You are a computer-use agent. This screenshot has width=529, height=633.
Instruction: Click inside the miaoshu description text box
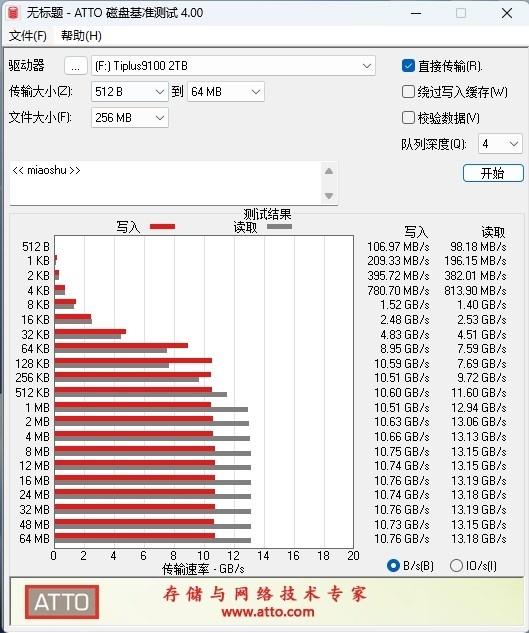(x=166, y=183)
